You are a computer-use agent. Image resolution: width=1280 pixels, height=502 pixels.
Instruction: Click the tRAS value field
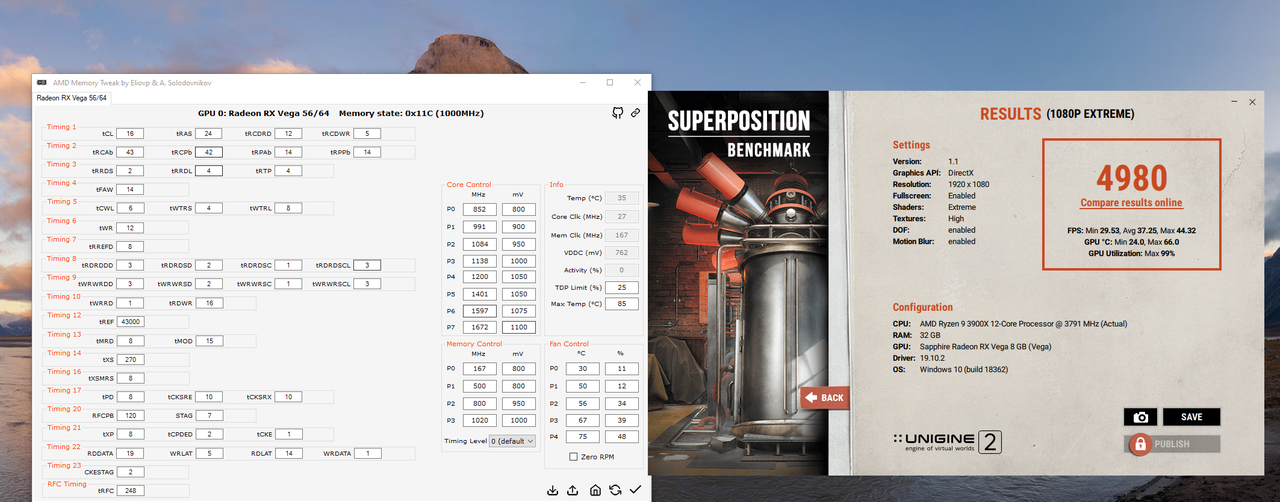click(208, 133)
